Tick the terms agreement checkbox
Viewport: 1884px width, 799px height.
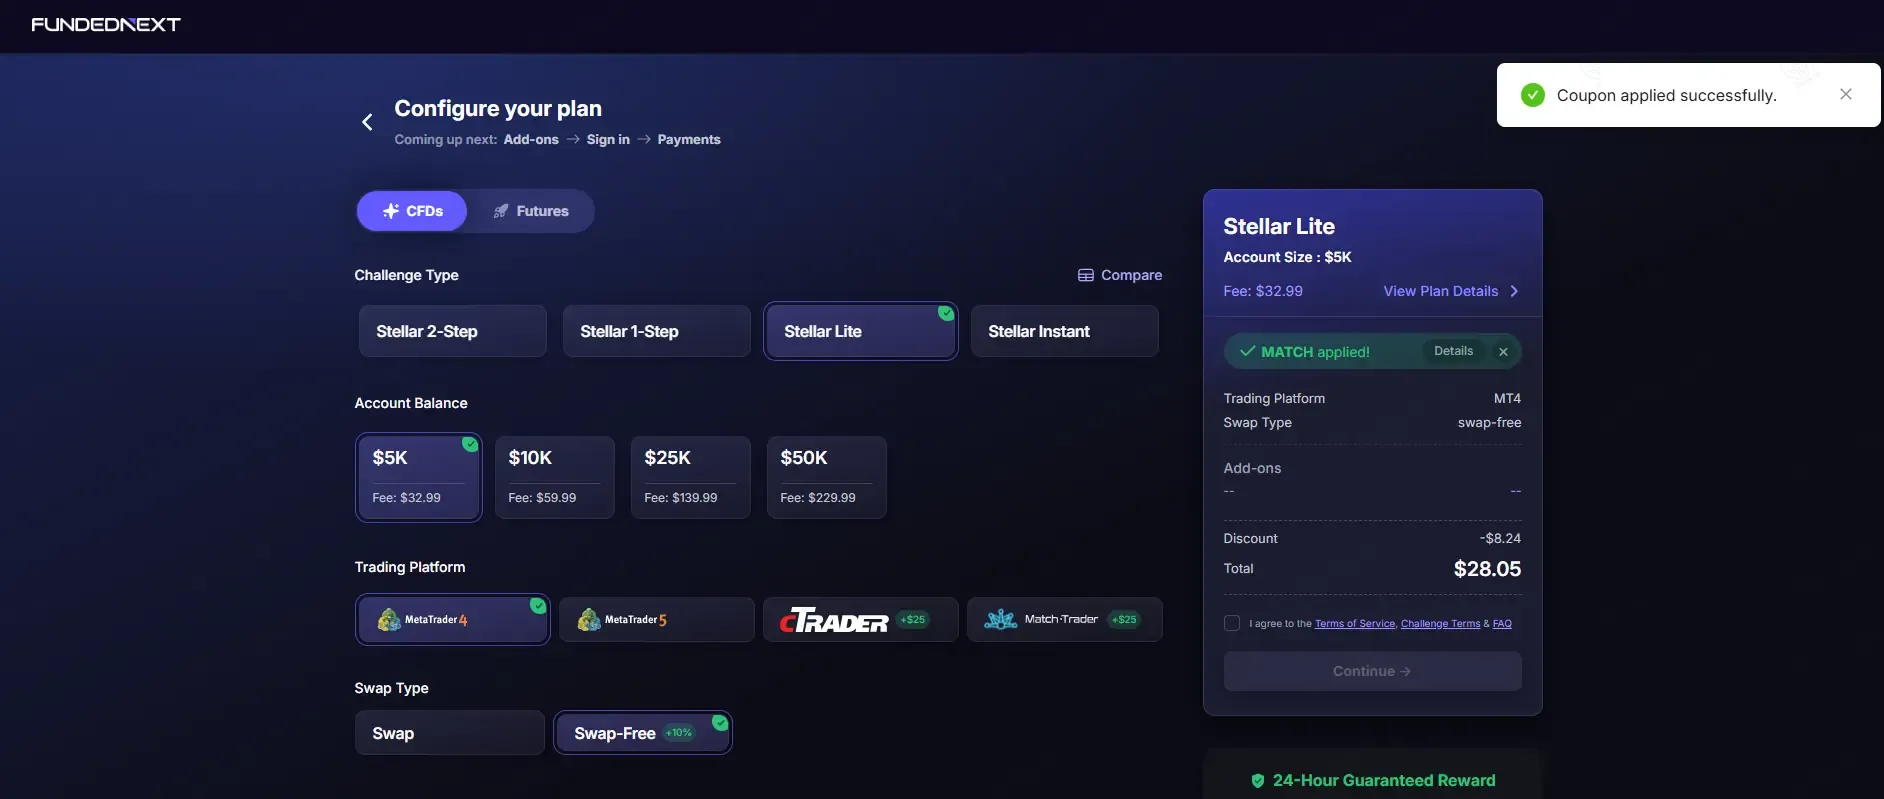click(1232, 623)
